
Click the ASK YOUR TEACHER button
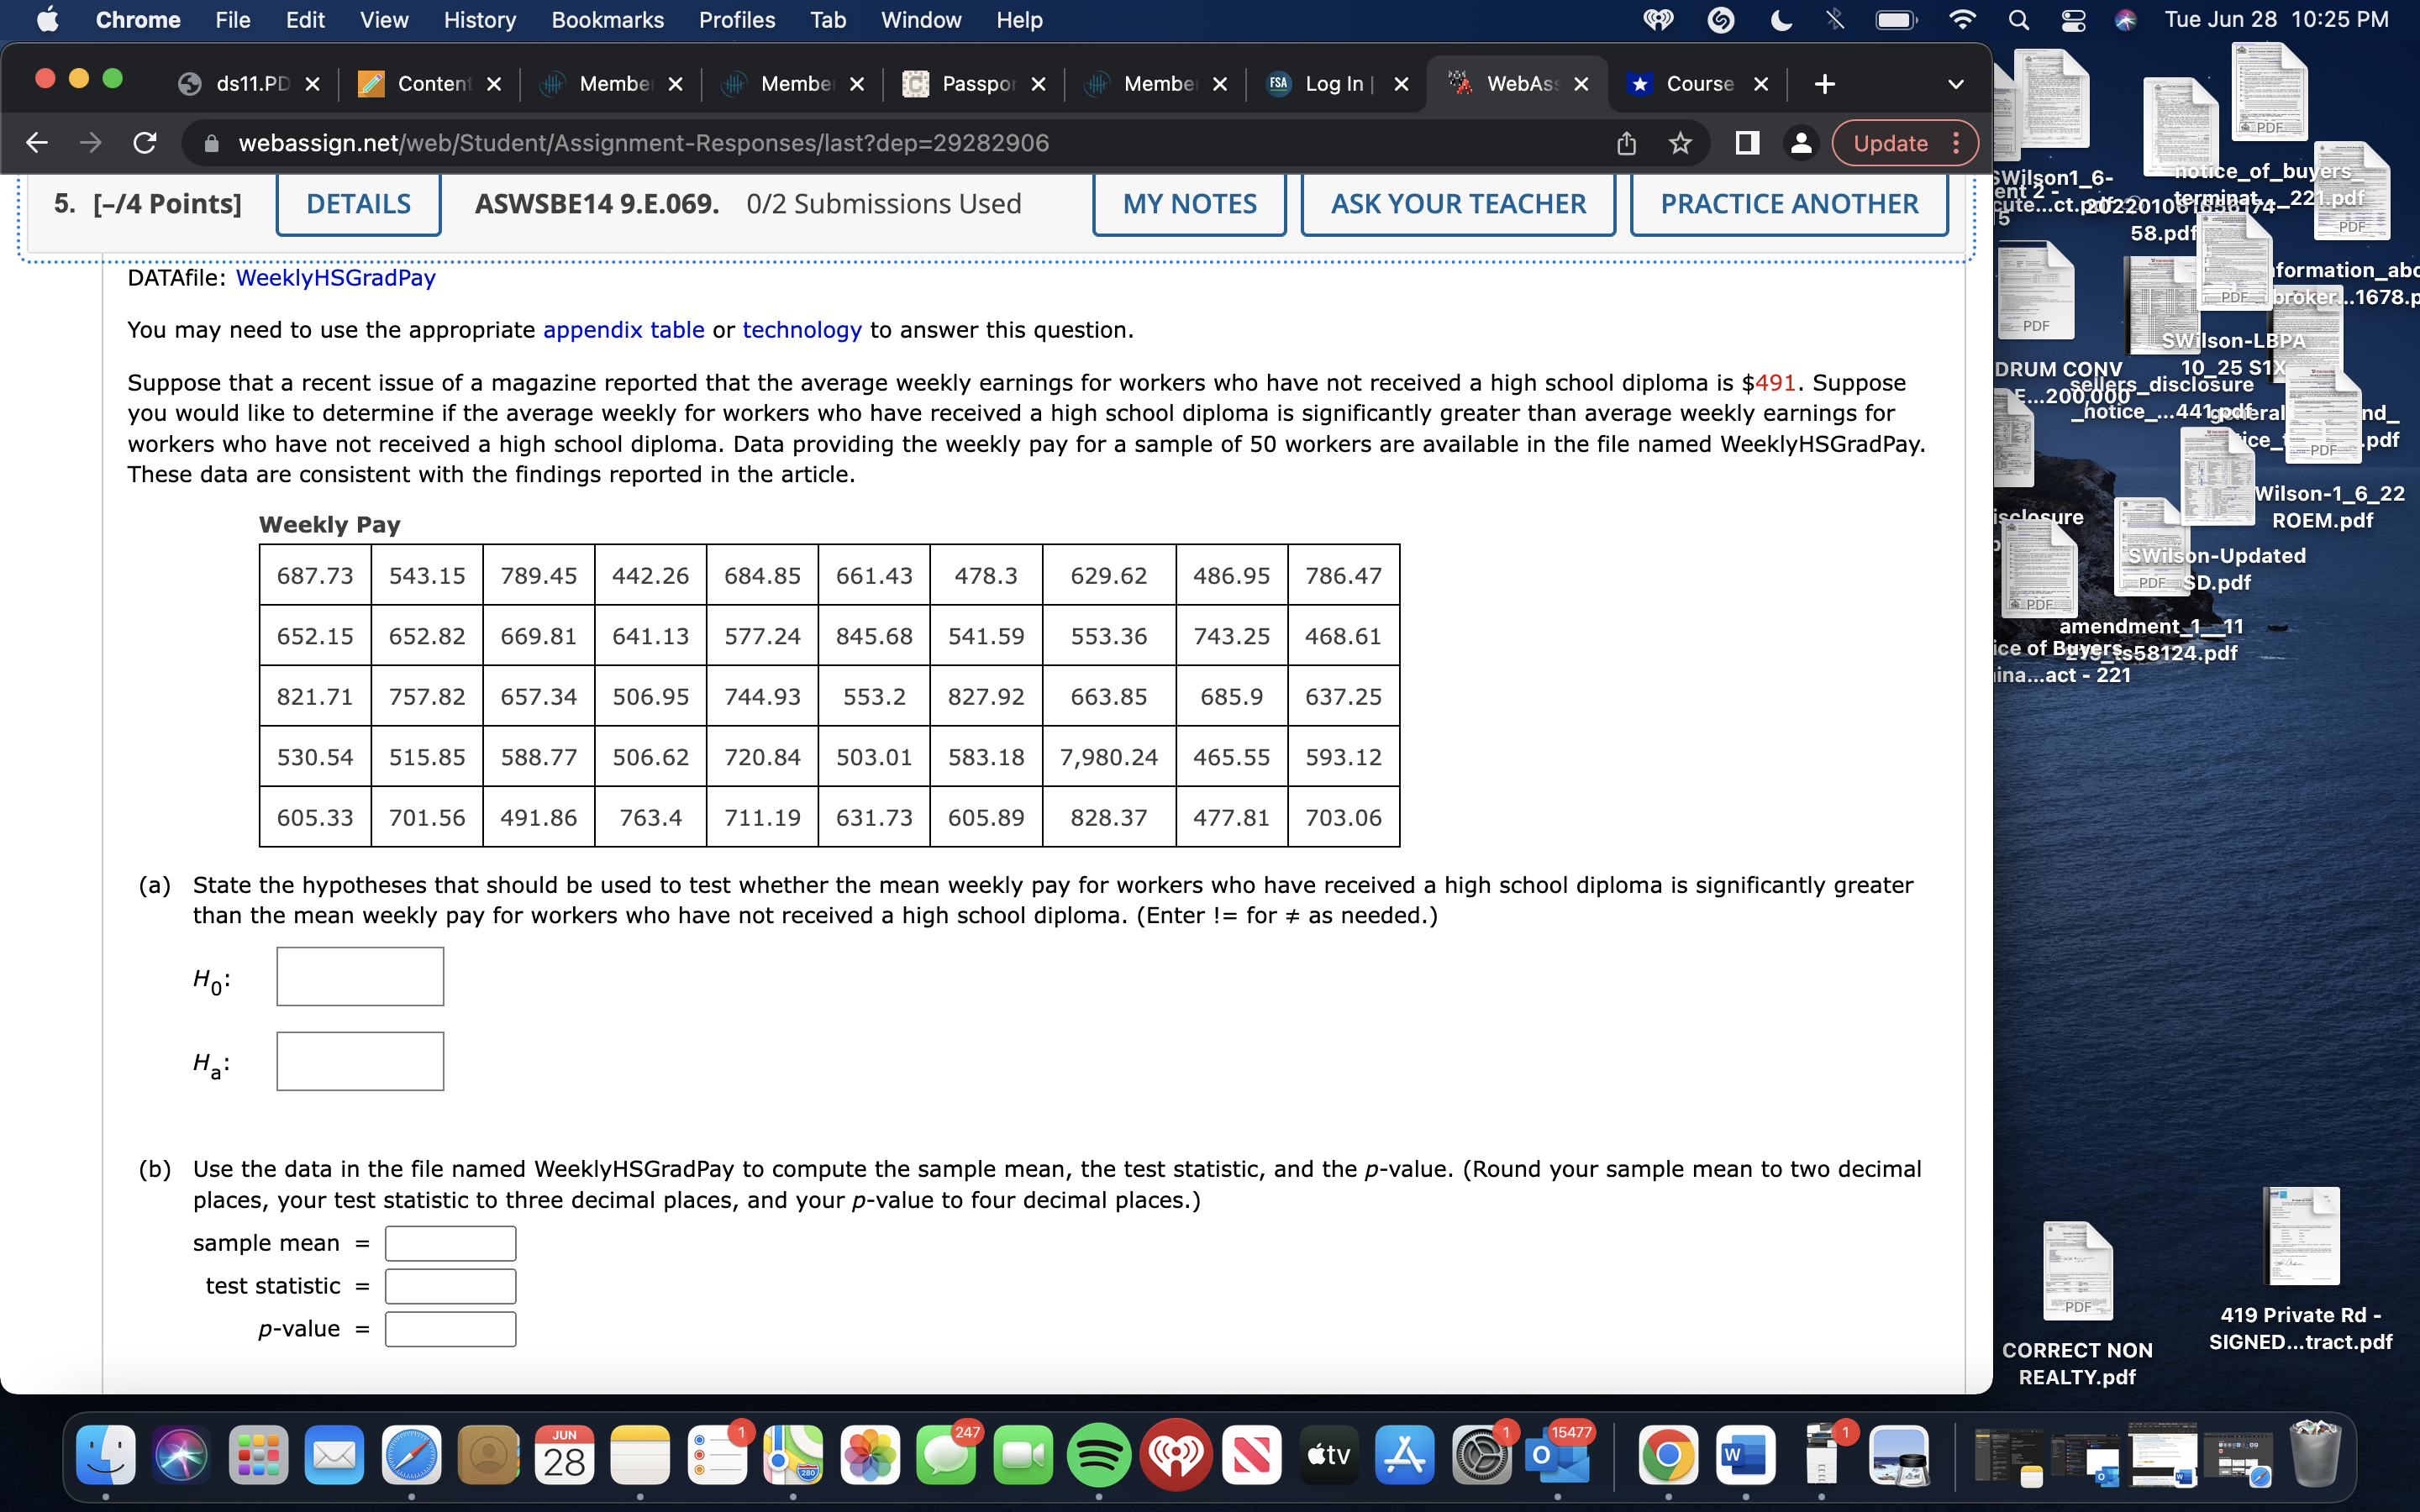click(1457, 204)
